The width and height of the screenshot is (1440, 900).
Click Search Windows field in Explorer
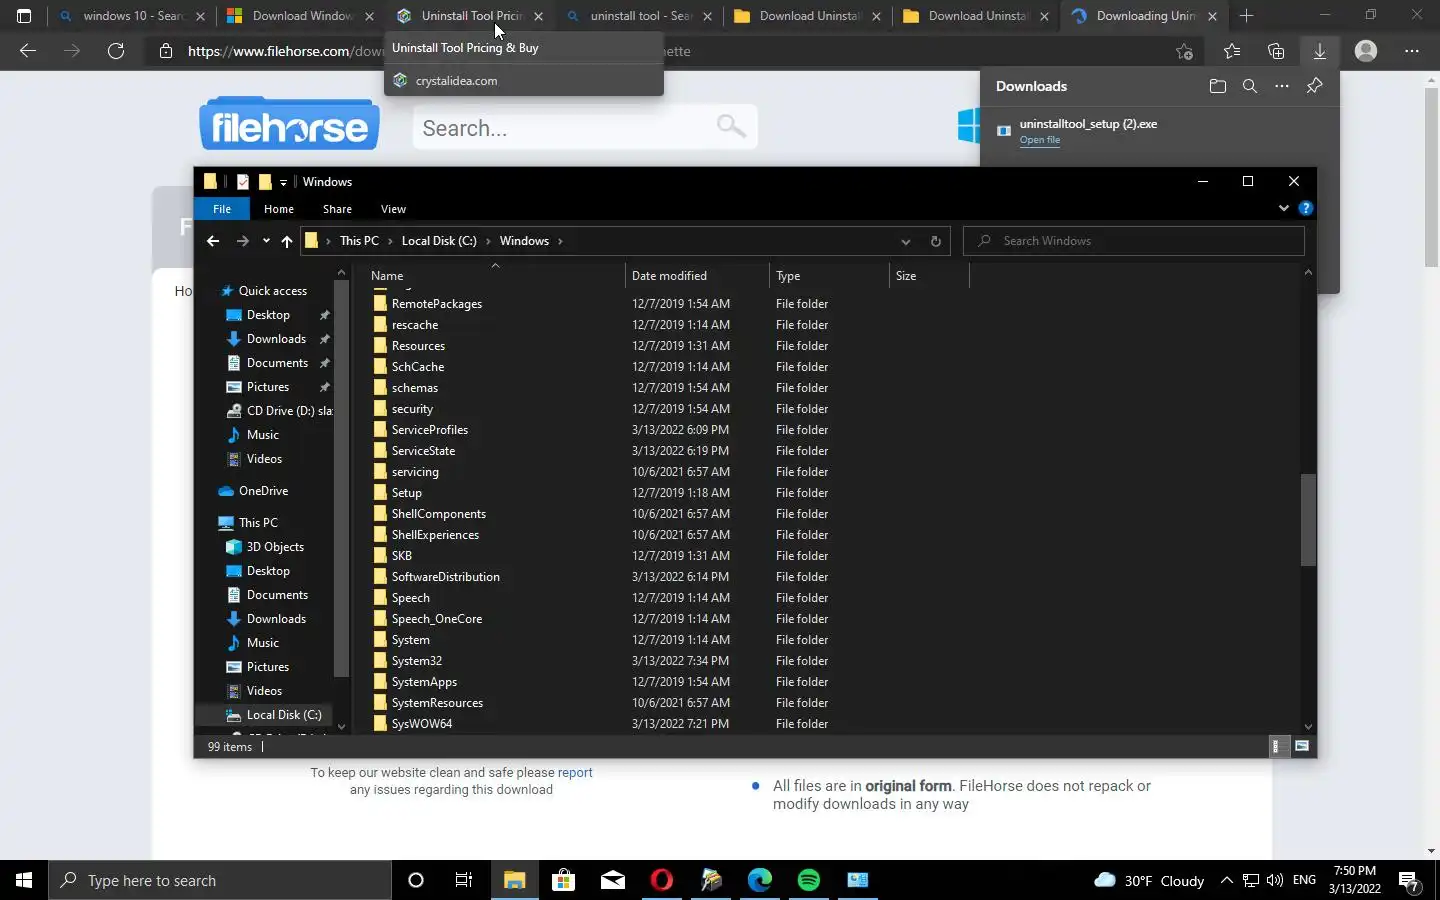(1134, 241)
